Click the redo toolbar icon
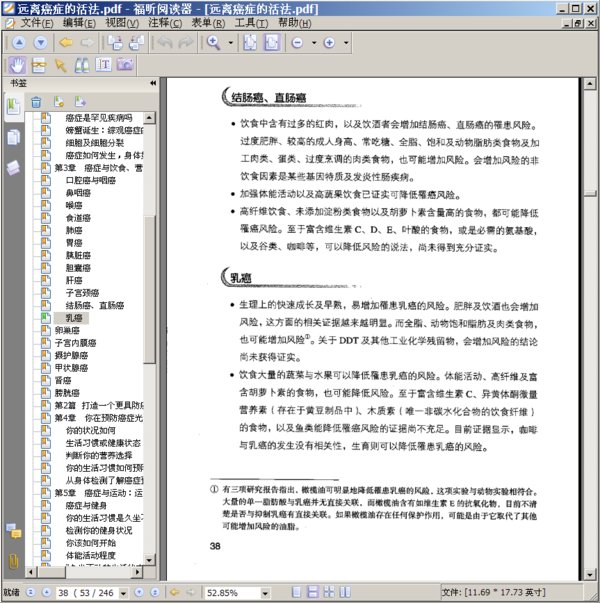This screenshot has width=600, height=603. tap(186, 43)
